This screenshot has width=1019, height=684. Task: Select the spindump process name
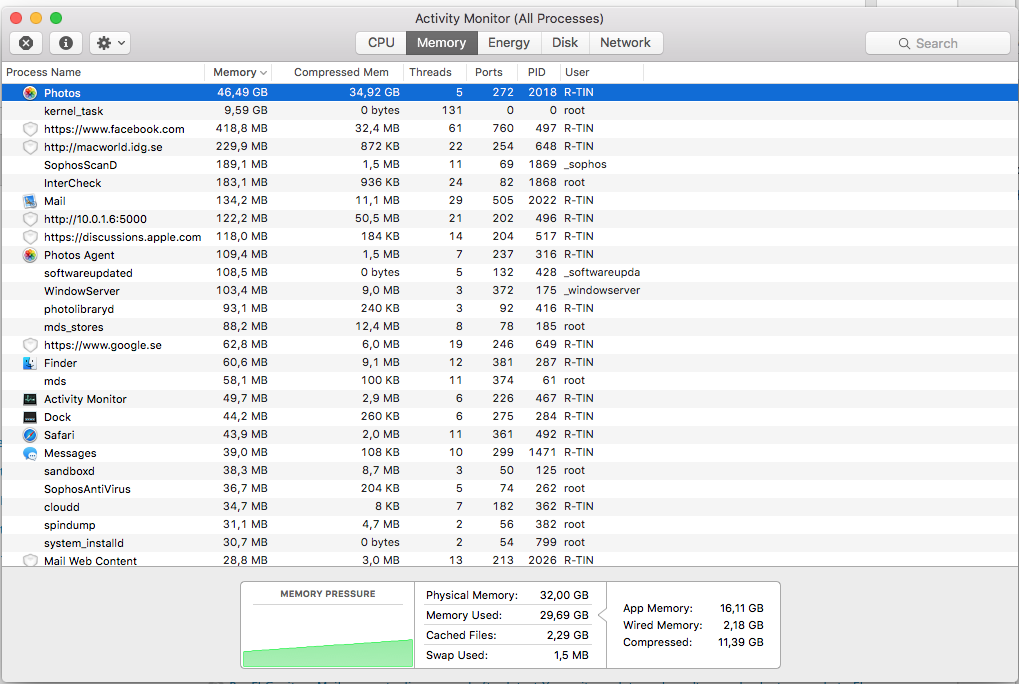point(70,525)
